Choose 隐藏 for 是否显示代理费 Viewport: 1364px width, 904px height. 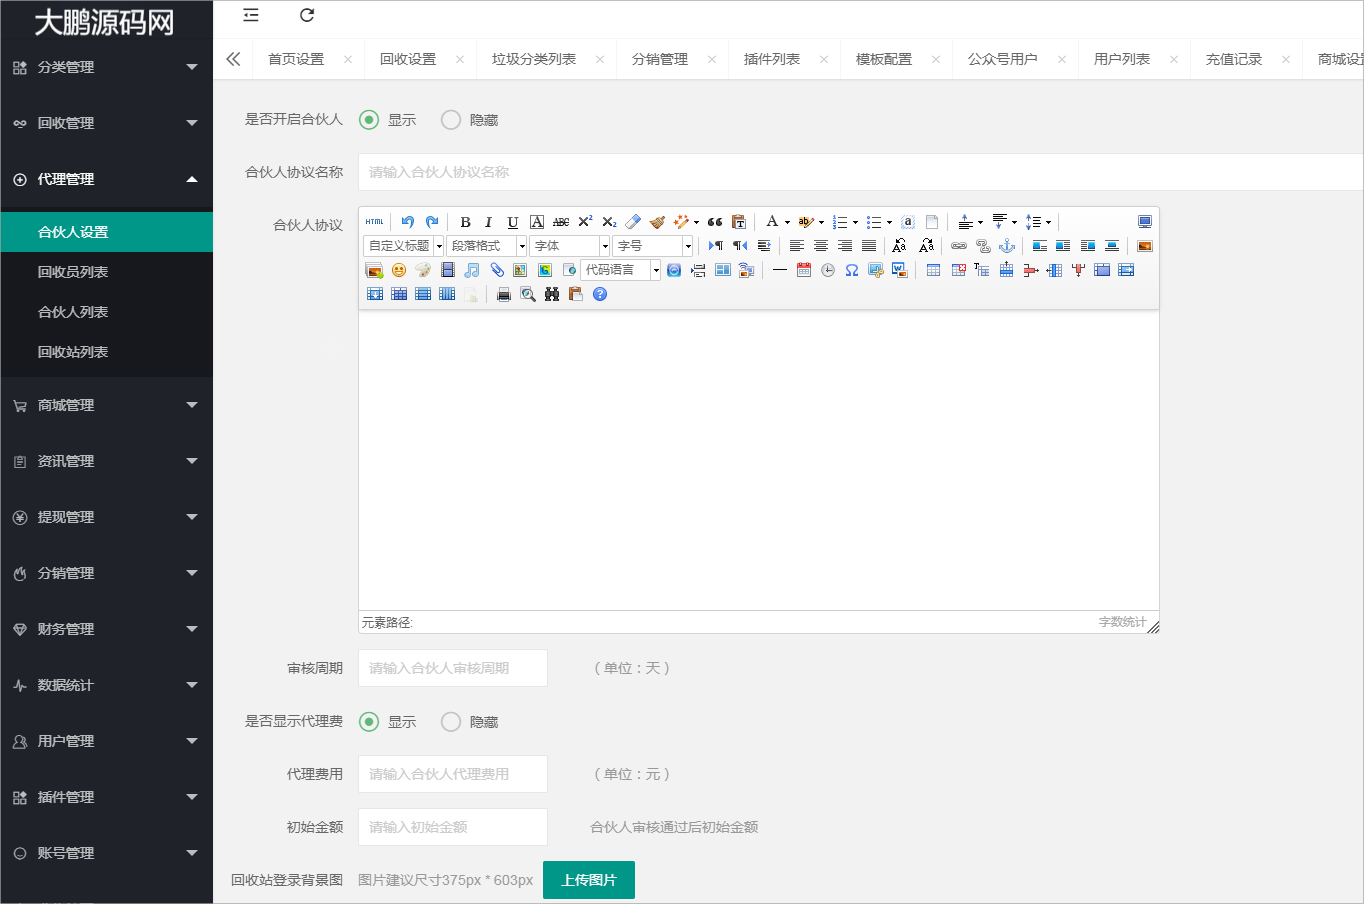[450, 721]
